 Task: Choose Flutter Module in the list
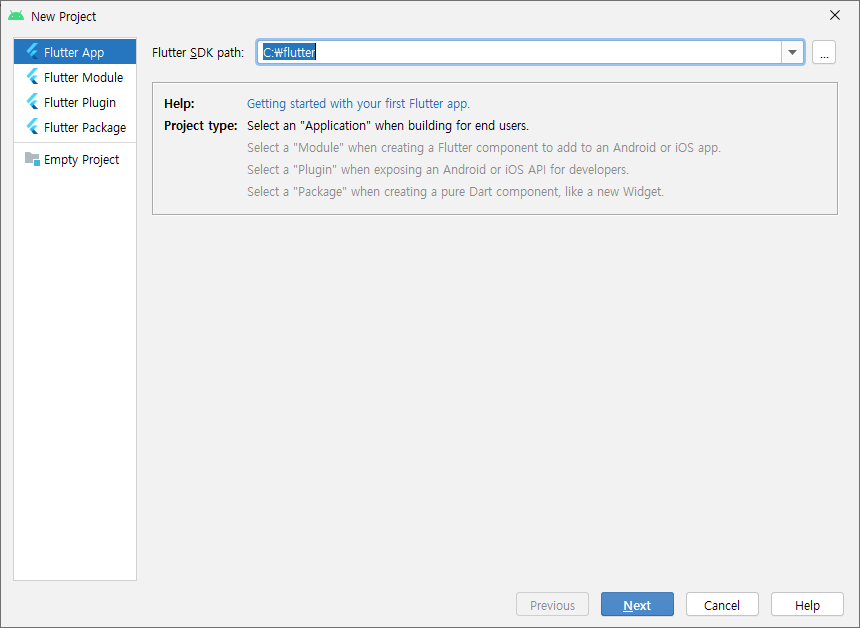coord(75,77)
